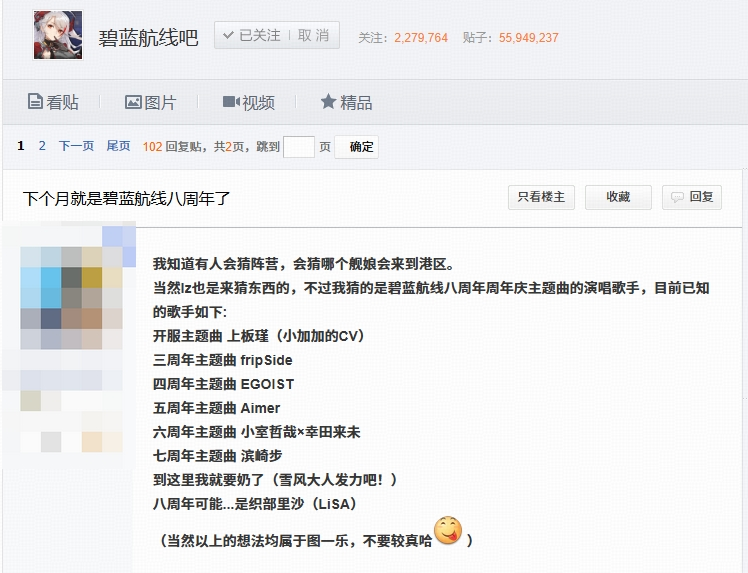748x573 pixels.
Task: Click the first post line 我知道有人会猜阵营
Action: (304, 264)
